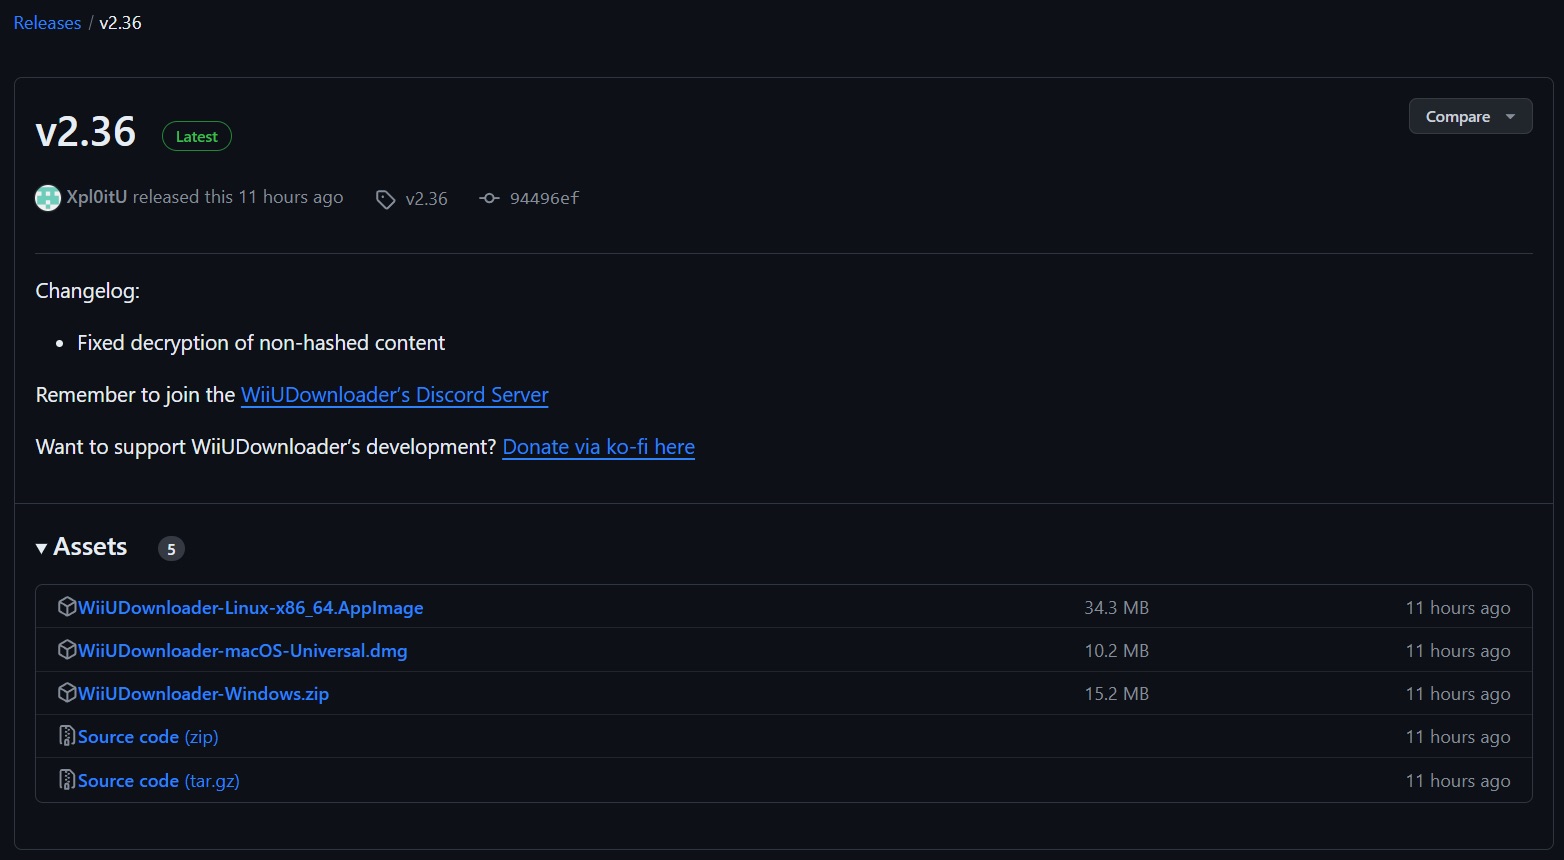Click Xpl0itU's avatar image
This screenshot has width=1564, height=860.
click(48, 198)
